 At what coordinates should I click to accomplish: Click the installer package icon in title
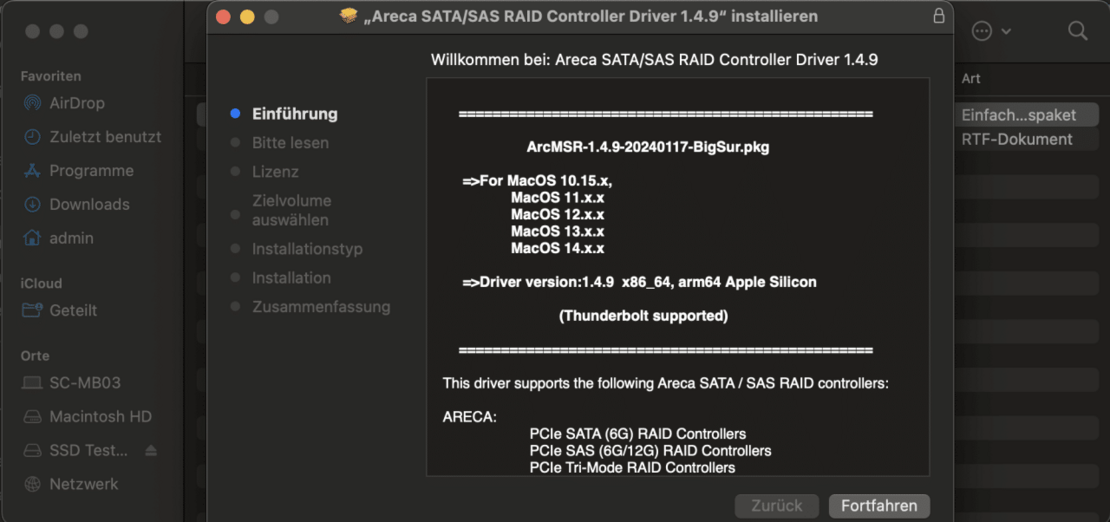[349, 16]
